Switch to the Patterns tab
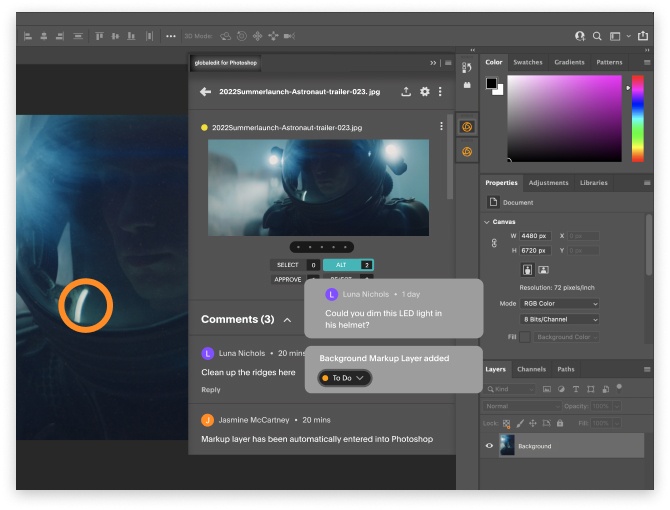The width and height of the screenshot is (670, 510). 609,62
